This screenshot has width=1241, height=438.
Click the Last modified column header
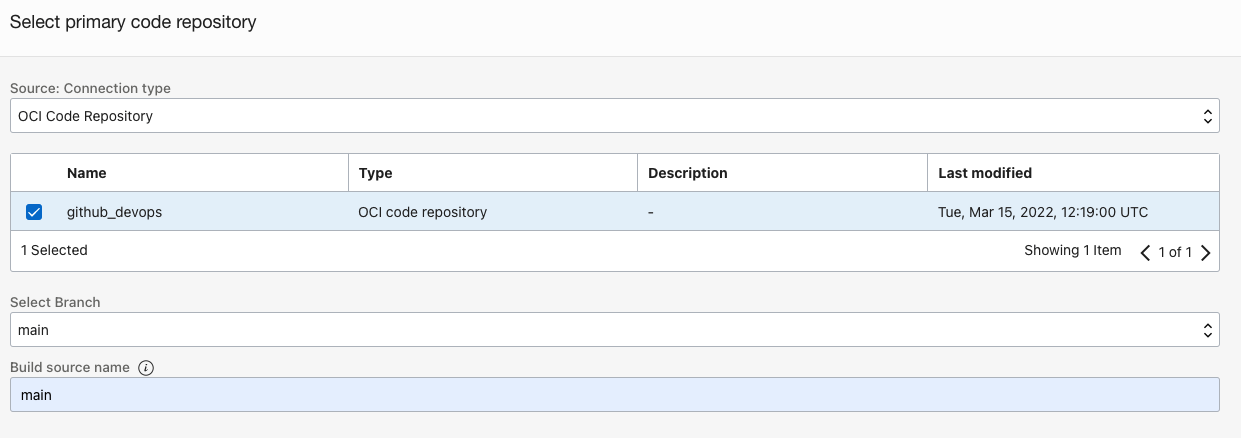point(984,173)
